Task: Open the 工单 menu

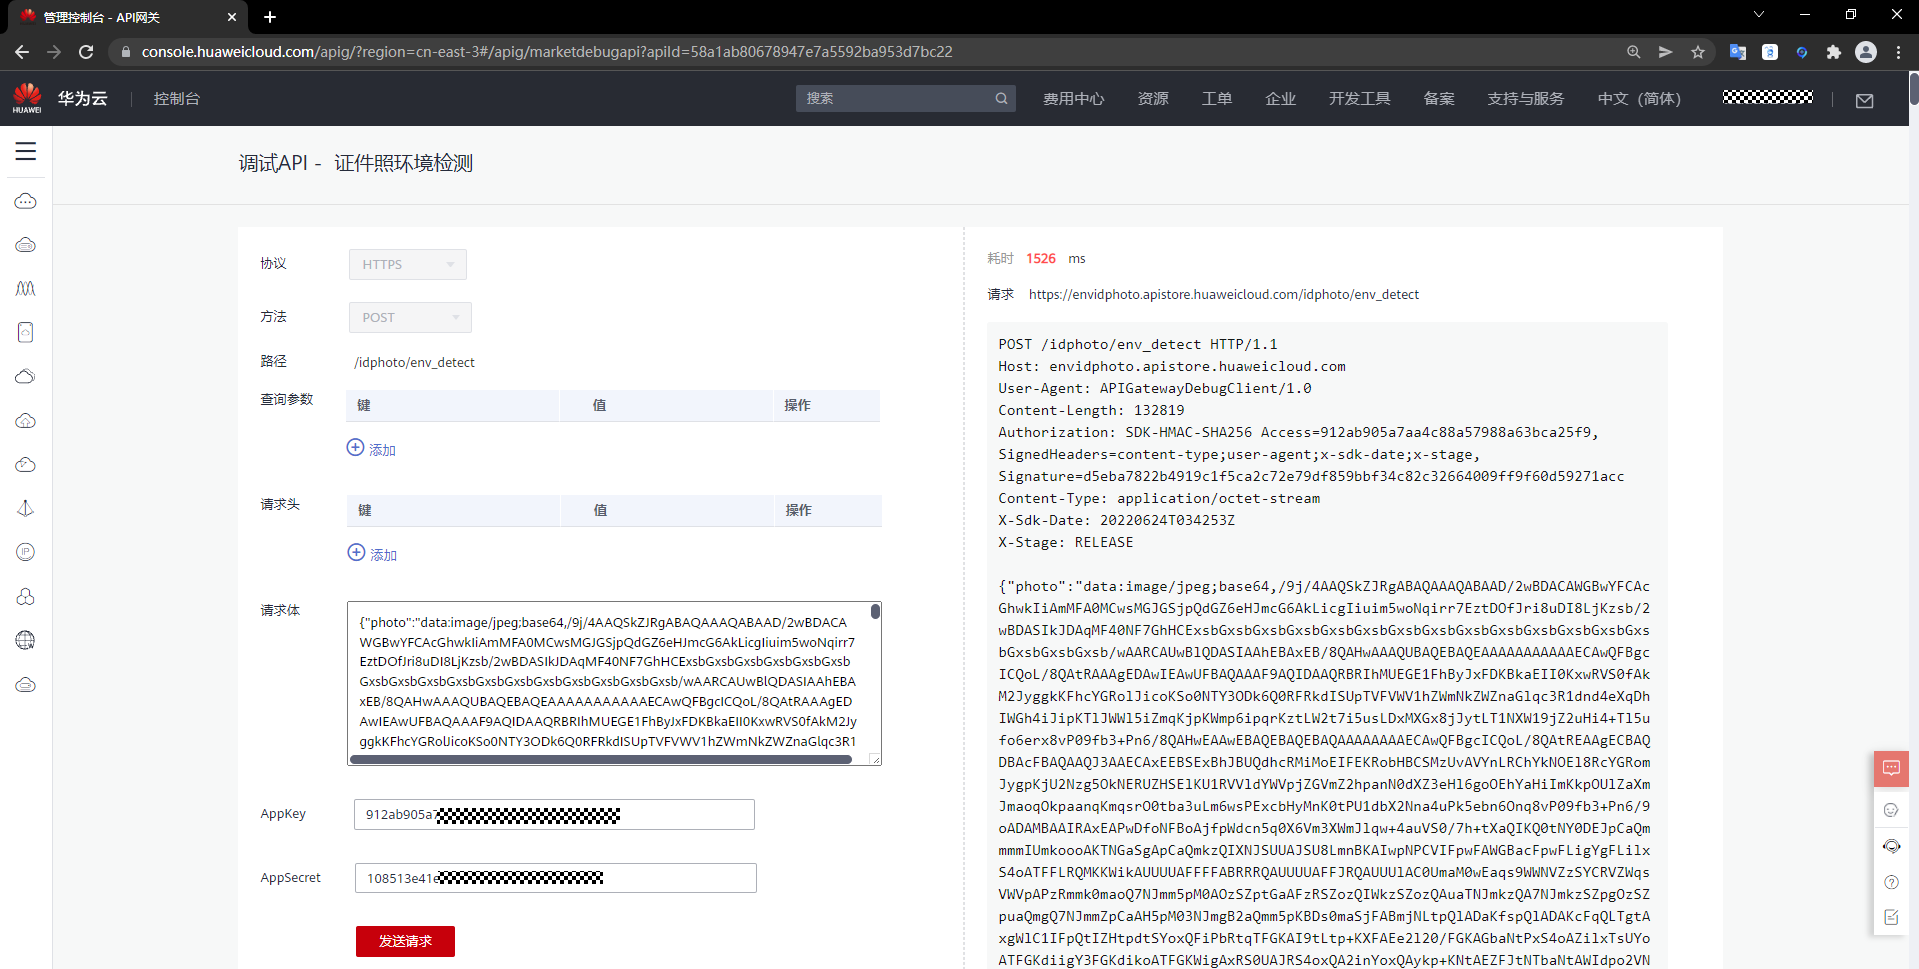Action: click(1217, 98)
